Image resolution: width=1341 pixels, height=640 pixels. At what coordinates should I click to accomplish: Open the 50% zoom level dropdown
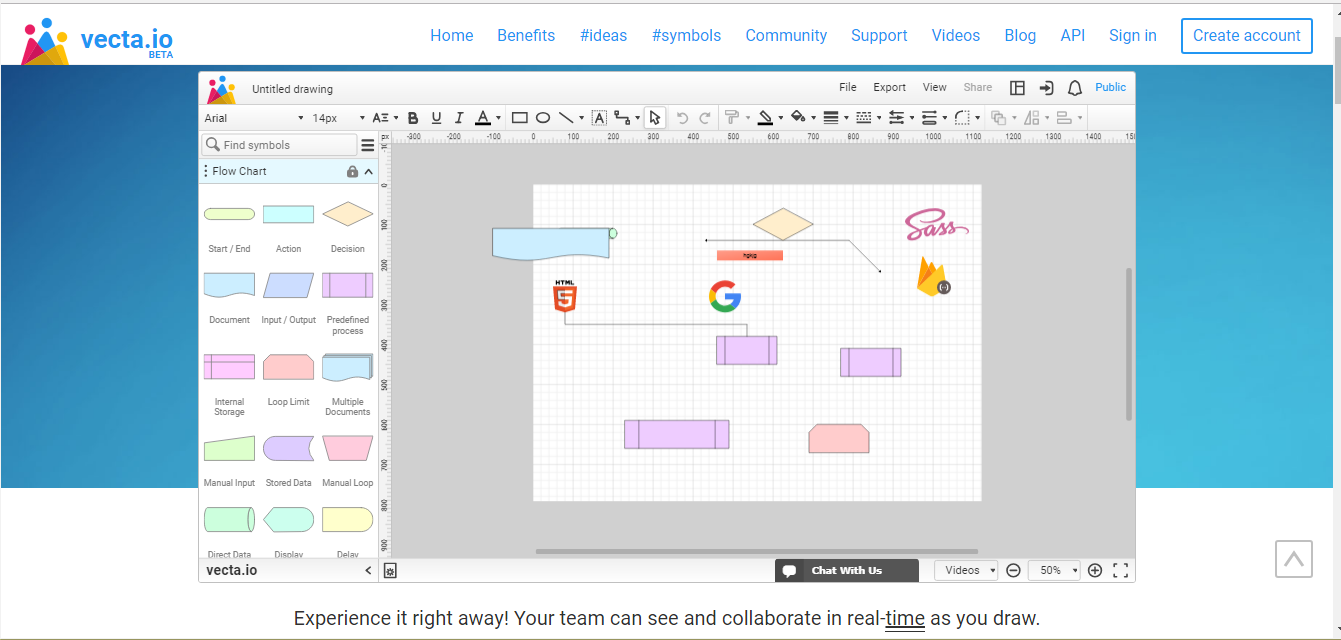(x=1055, y=571)
